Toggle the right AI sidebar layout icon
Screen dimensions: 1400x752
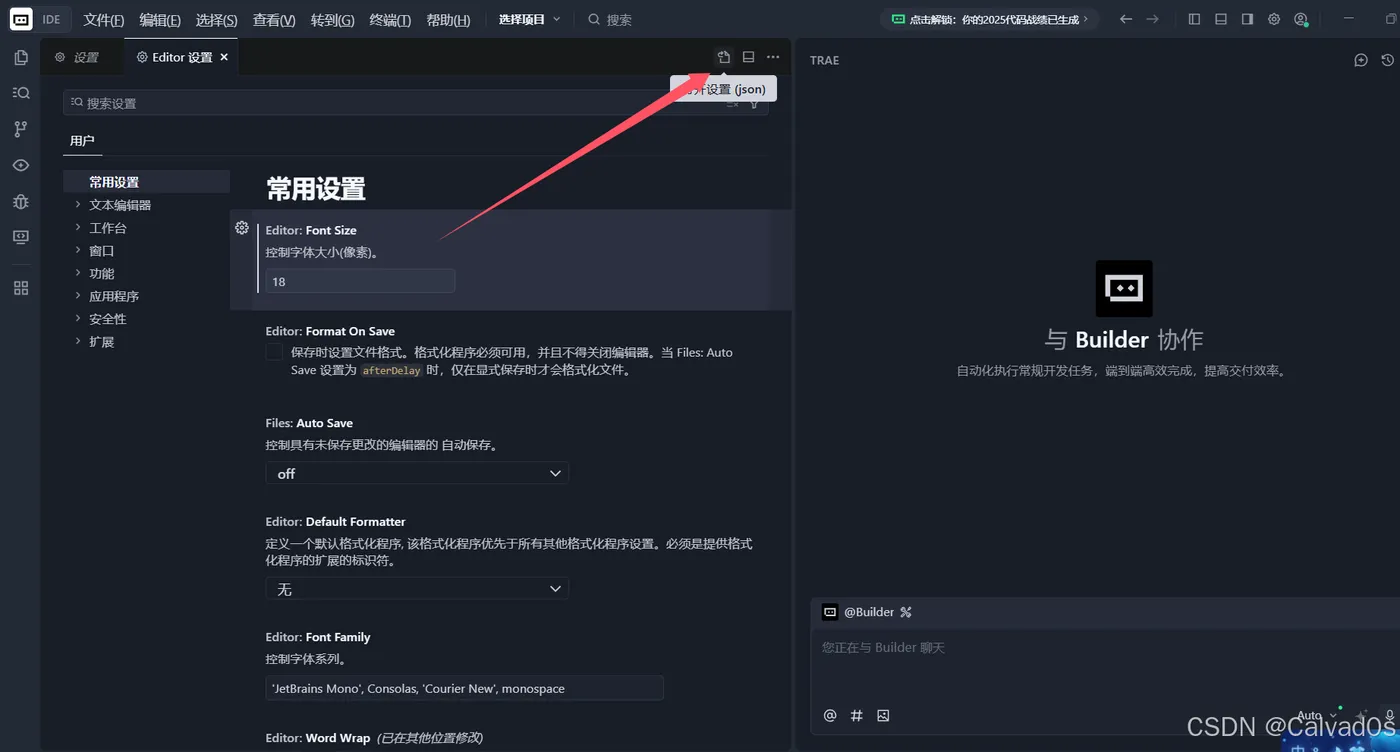pos(1247,19)
